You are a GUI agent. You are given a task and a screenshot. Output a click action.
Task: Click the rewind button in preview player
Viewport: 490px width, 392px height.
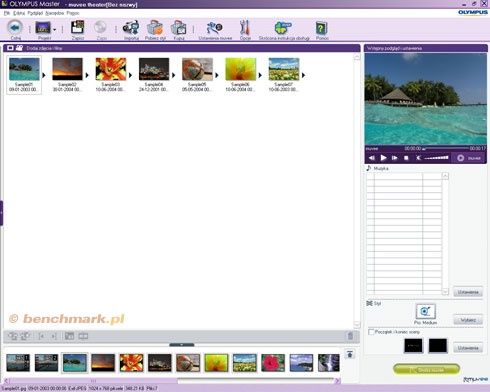372,158
